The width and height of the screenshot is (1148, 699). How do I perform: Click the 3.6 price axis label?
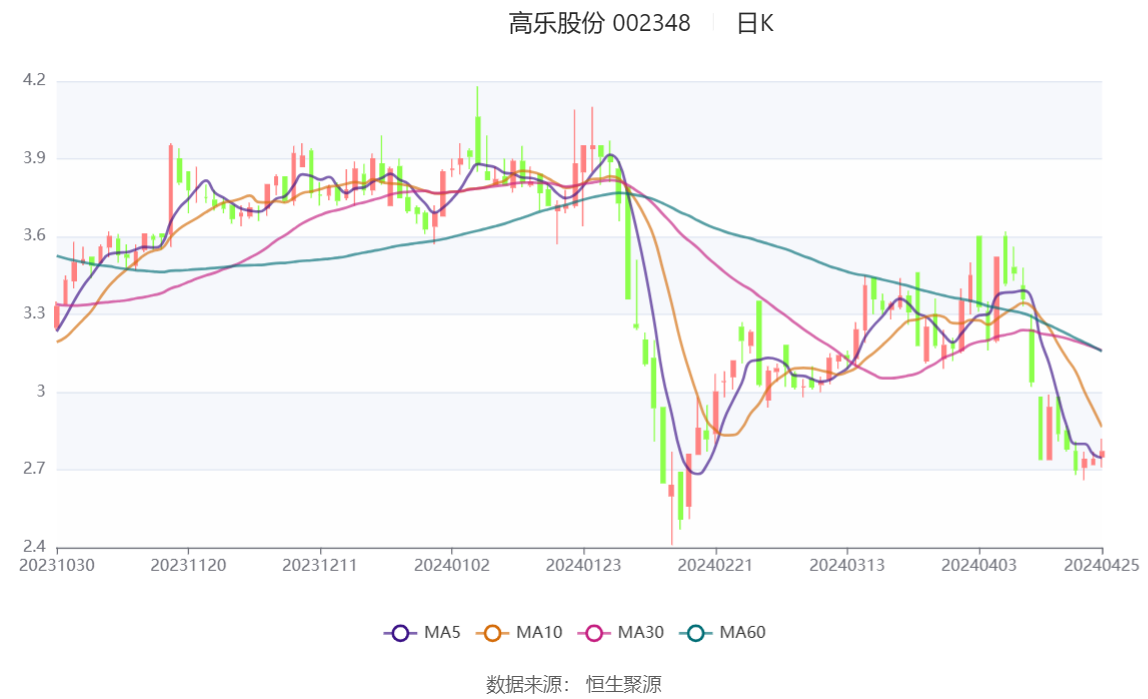tap(34, 236)
